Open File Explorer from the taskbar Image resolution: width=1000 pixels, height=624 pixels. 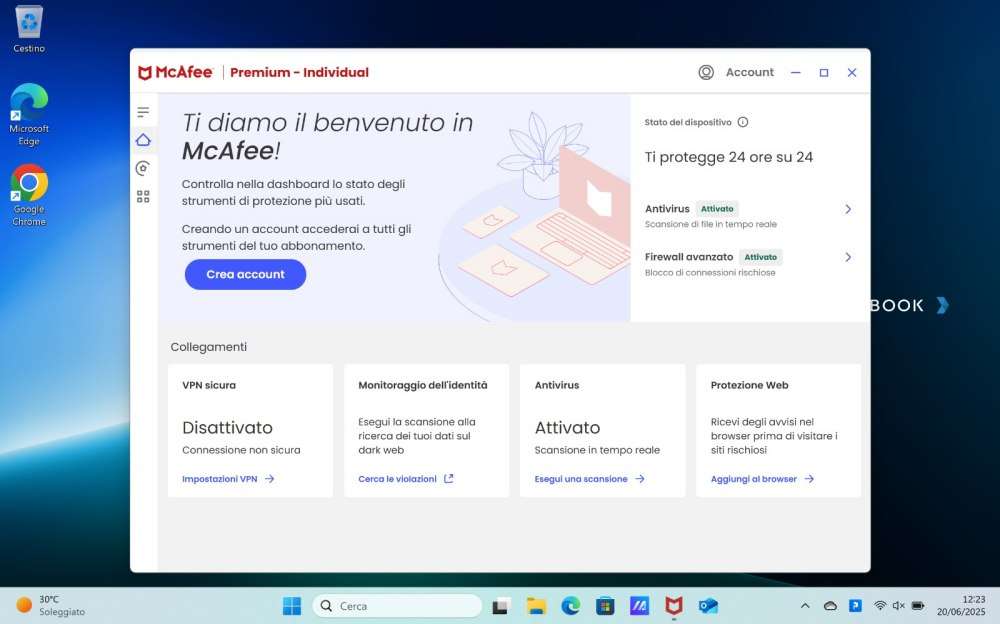tap(536, 605)
